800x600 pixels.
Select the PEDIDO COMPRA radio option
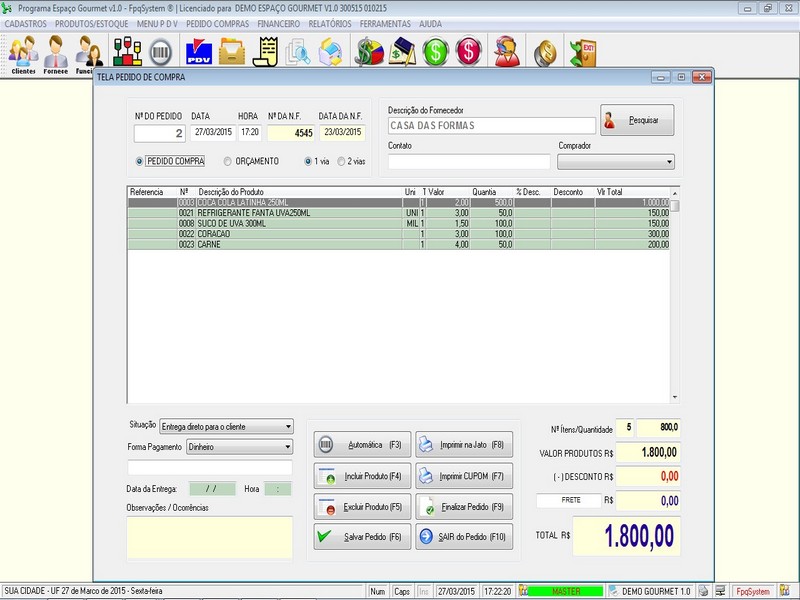point(170,161)
